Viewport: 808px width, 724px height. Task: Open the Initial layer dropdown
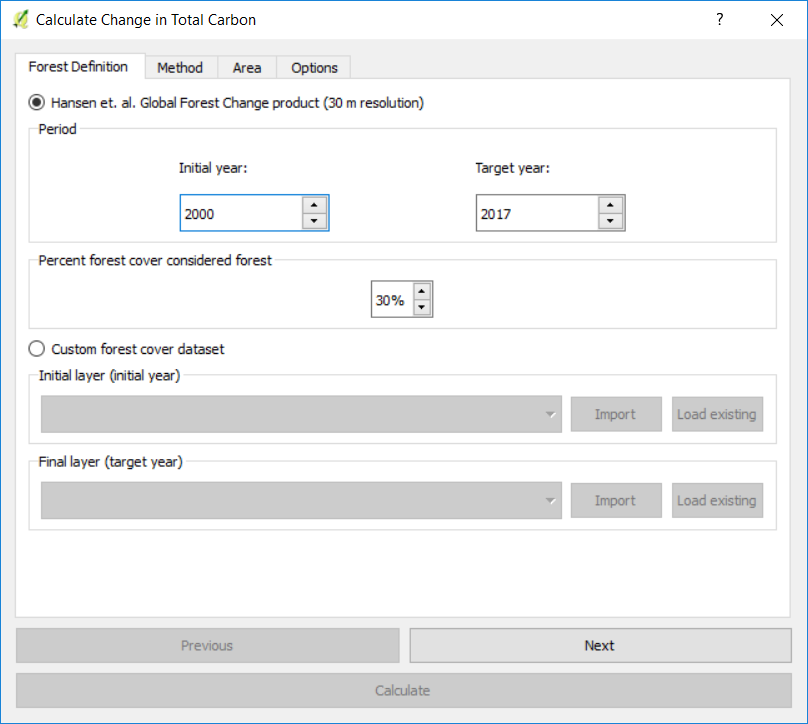[x=301, y=414]
